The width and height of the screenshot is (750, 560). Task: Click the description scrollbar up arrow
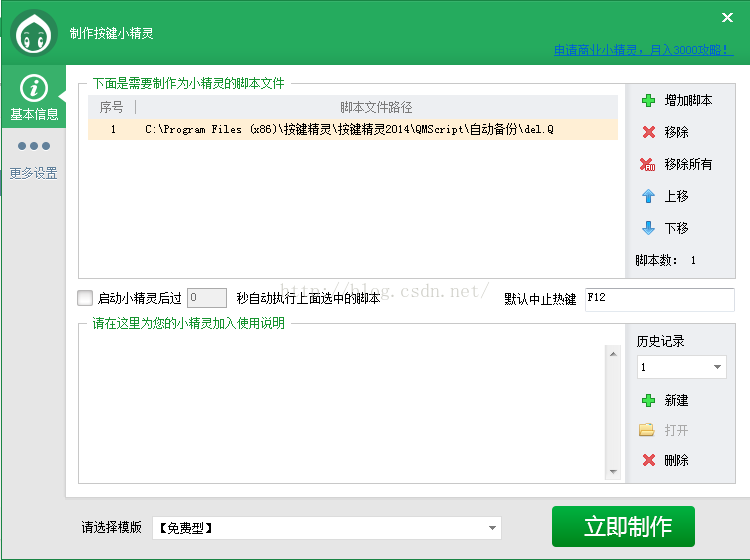point(613,354)
